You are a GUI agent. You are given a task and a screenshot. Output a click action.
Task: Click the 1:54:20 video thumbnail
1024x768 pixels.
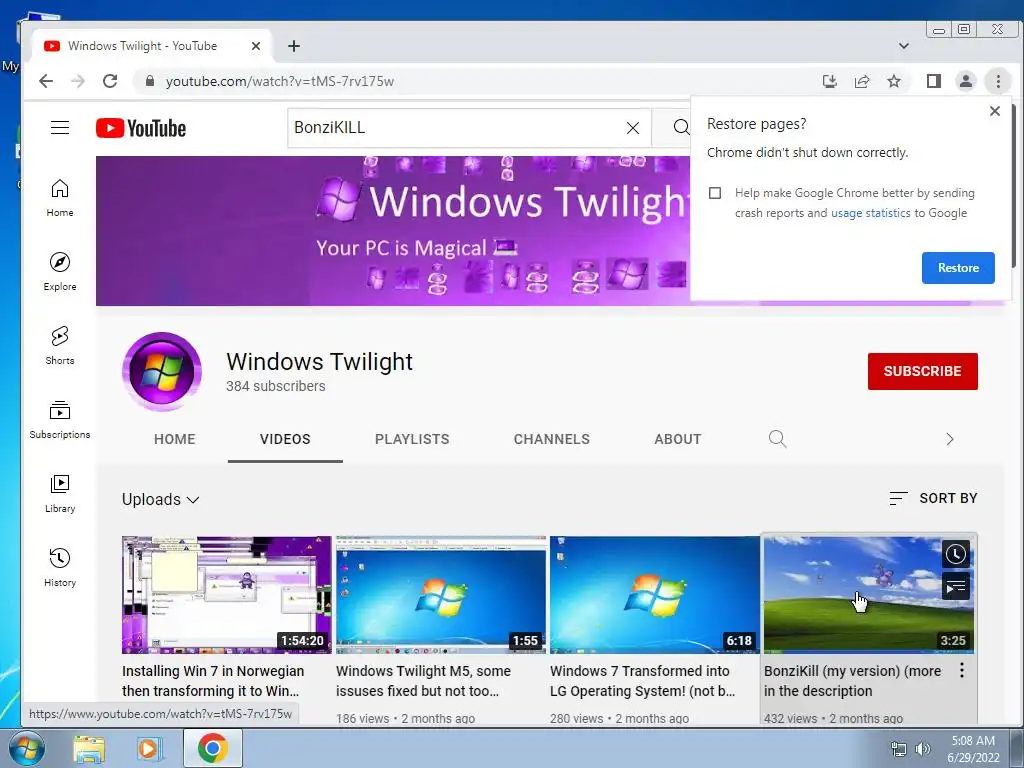tap(227, 594)
